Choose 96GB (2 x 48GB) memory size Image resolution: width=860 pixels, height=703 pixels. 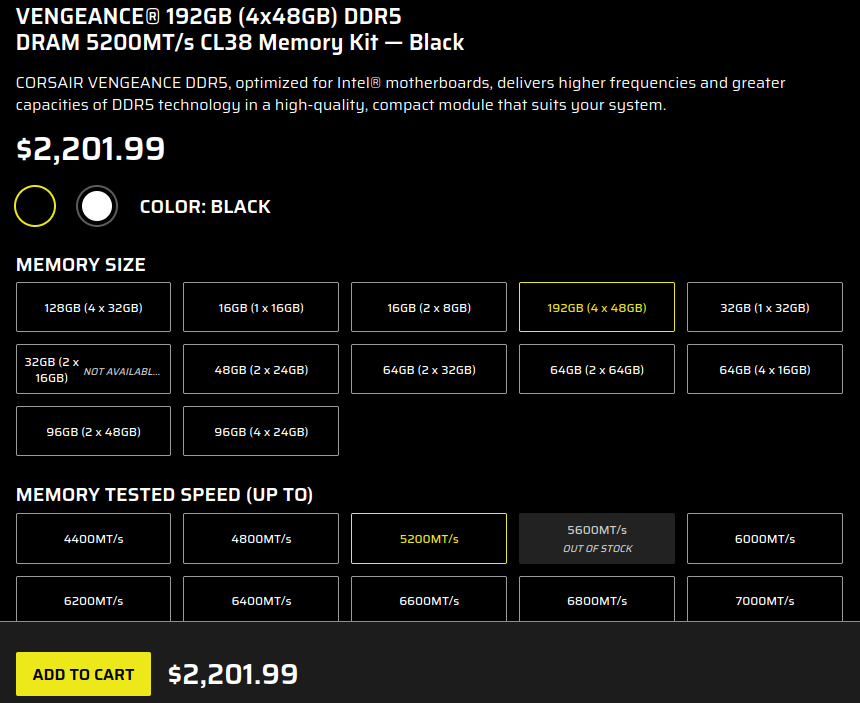[93, 431]
